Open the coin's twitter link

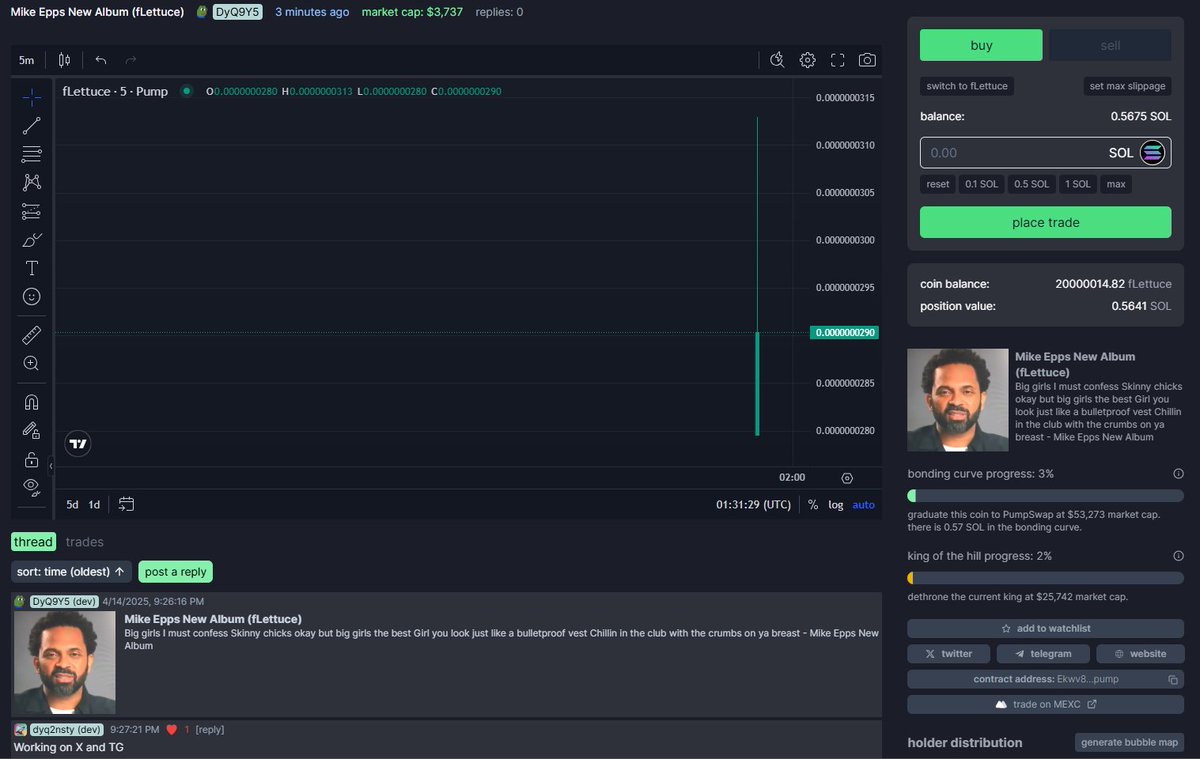tap(949, 653)
